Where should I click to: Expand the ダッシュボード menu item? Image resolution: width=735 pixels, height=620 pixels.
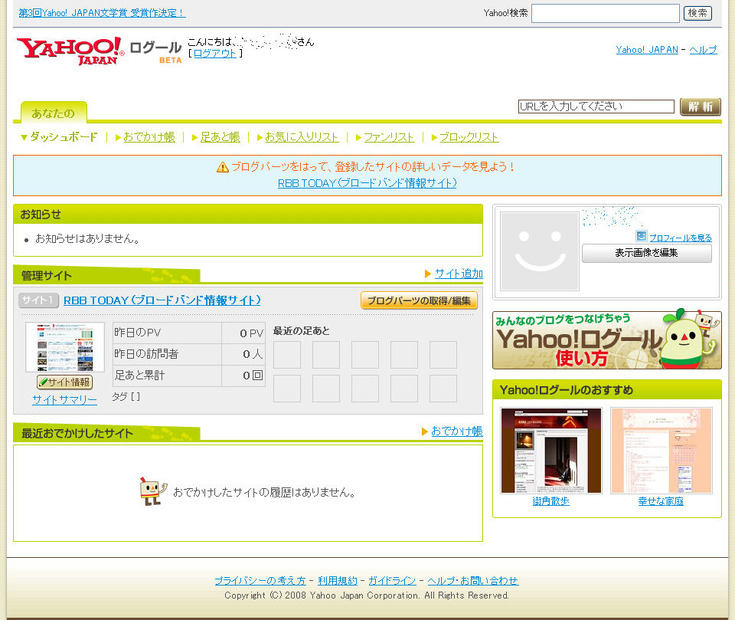tap(59, 137)
